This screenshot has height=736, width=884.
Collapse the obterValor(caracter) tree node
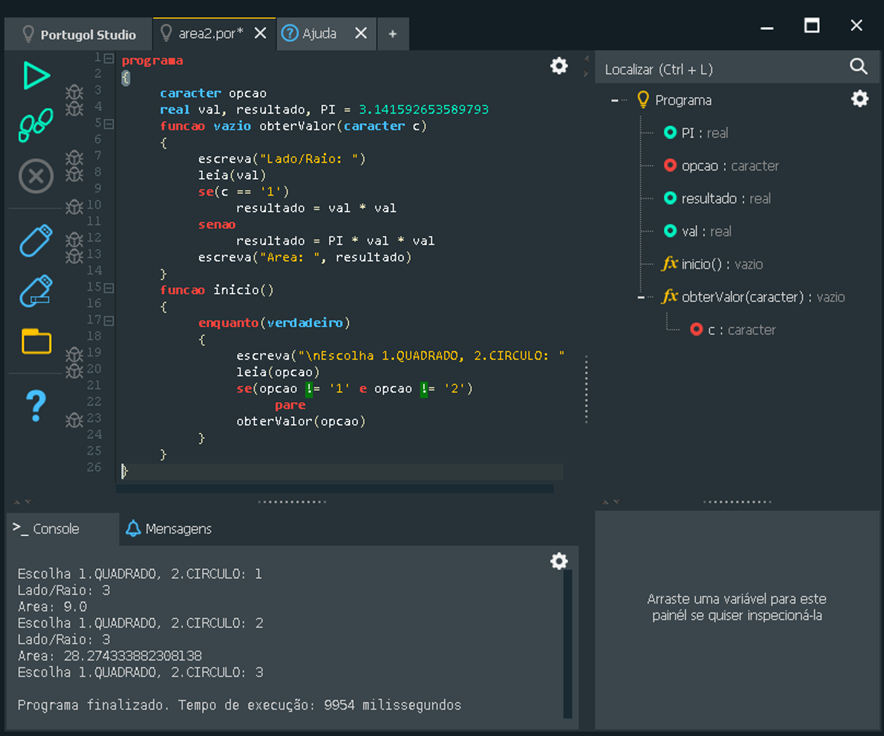point(641,297)
